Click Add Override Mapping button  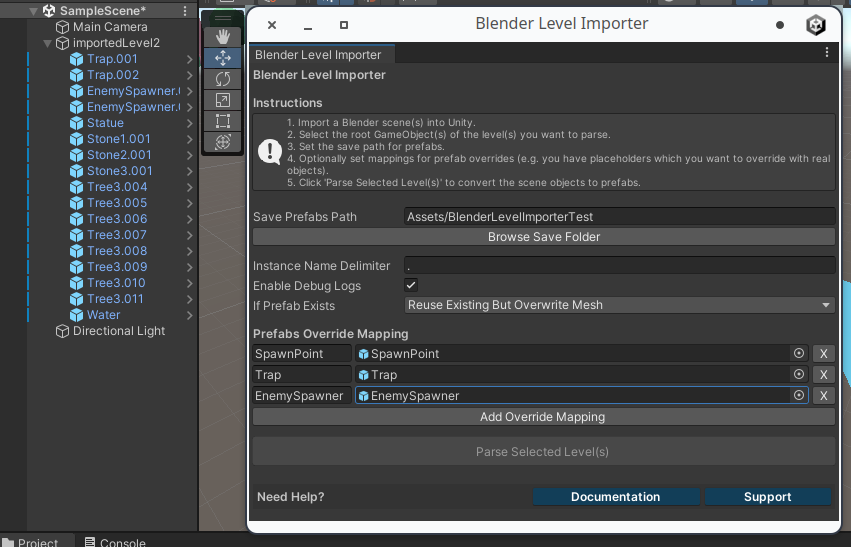pos(544,417)
